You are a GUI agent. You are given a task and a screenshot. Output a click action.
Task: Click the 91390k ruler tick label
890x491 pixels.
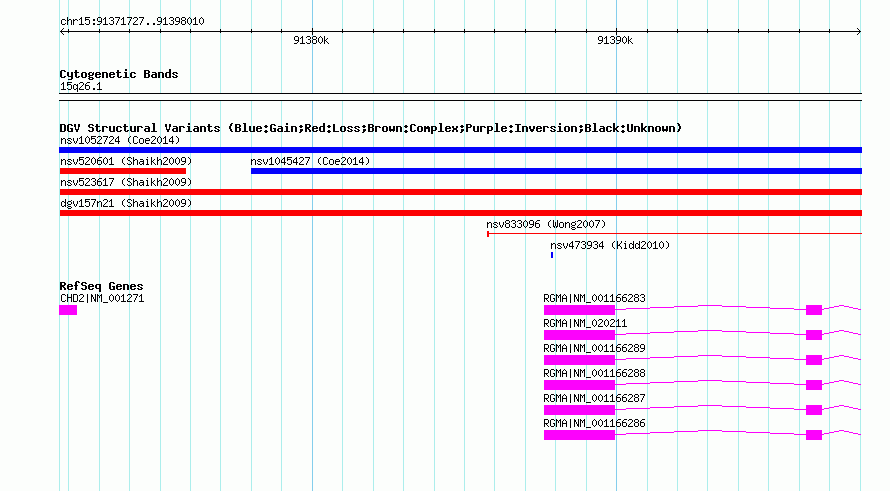pos(615,40)
